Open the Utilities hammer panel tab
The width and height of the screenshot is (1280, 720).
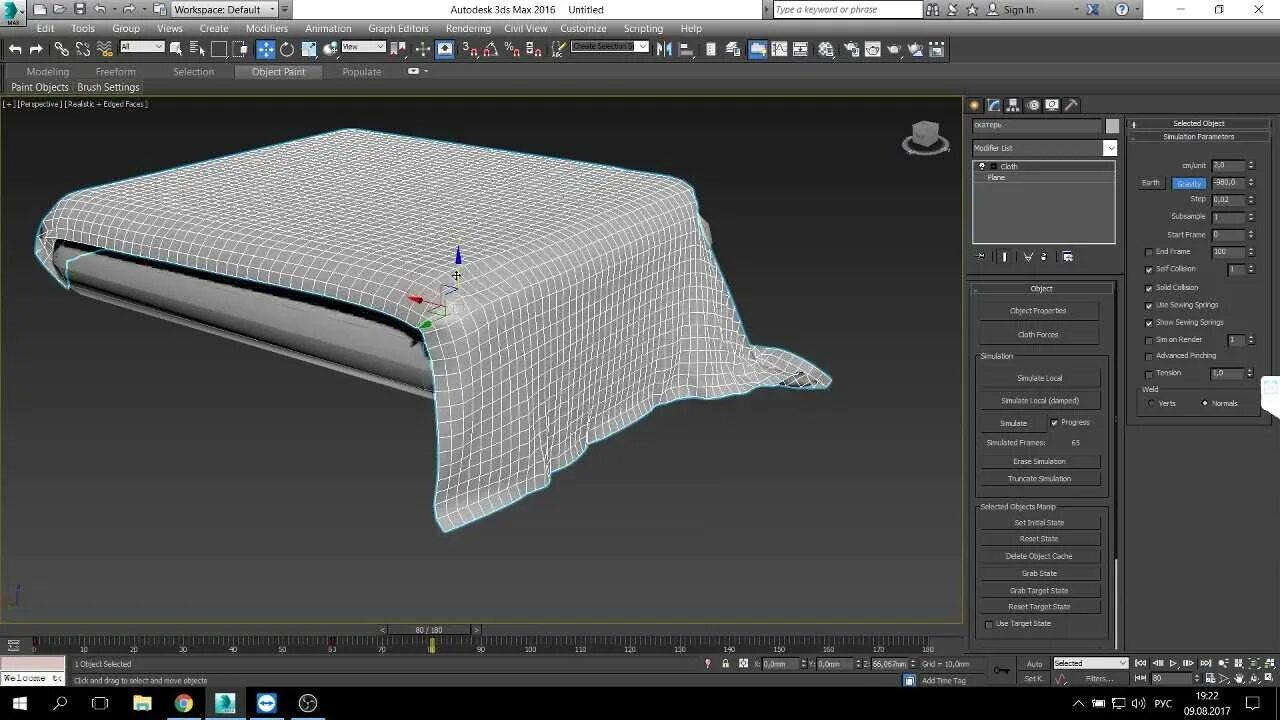tap(1071, 105)
